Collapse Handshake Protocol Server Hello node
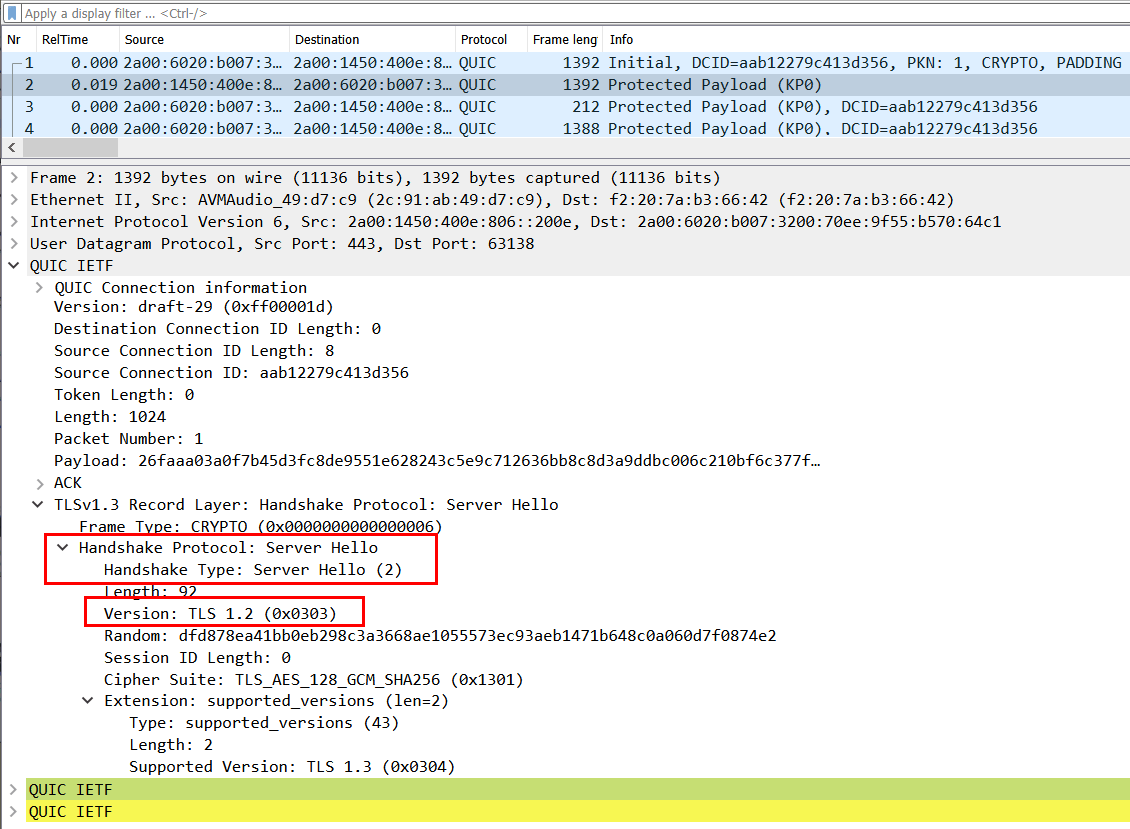Viewport: 1130px width, 829px height. click(x=63, y=548)
